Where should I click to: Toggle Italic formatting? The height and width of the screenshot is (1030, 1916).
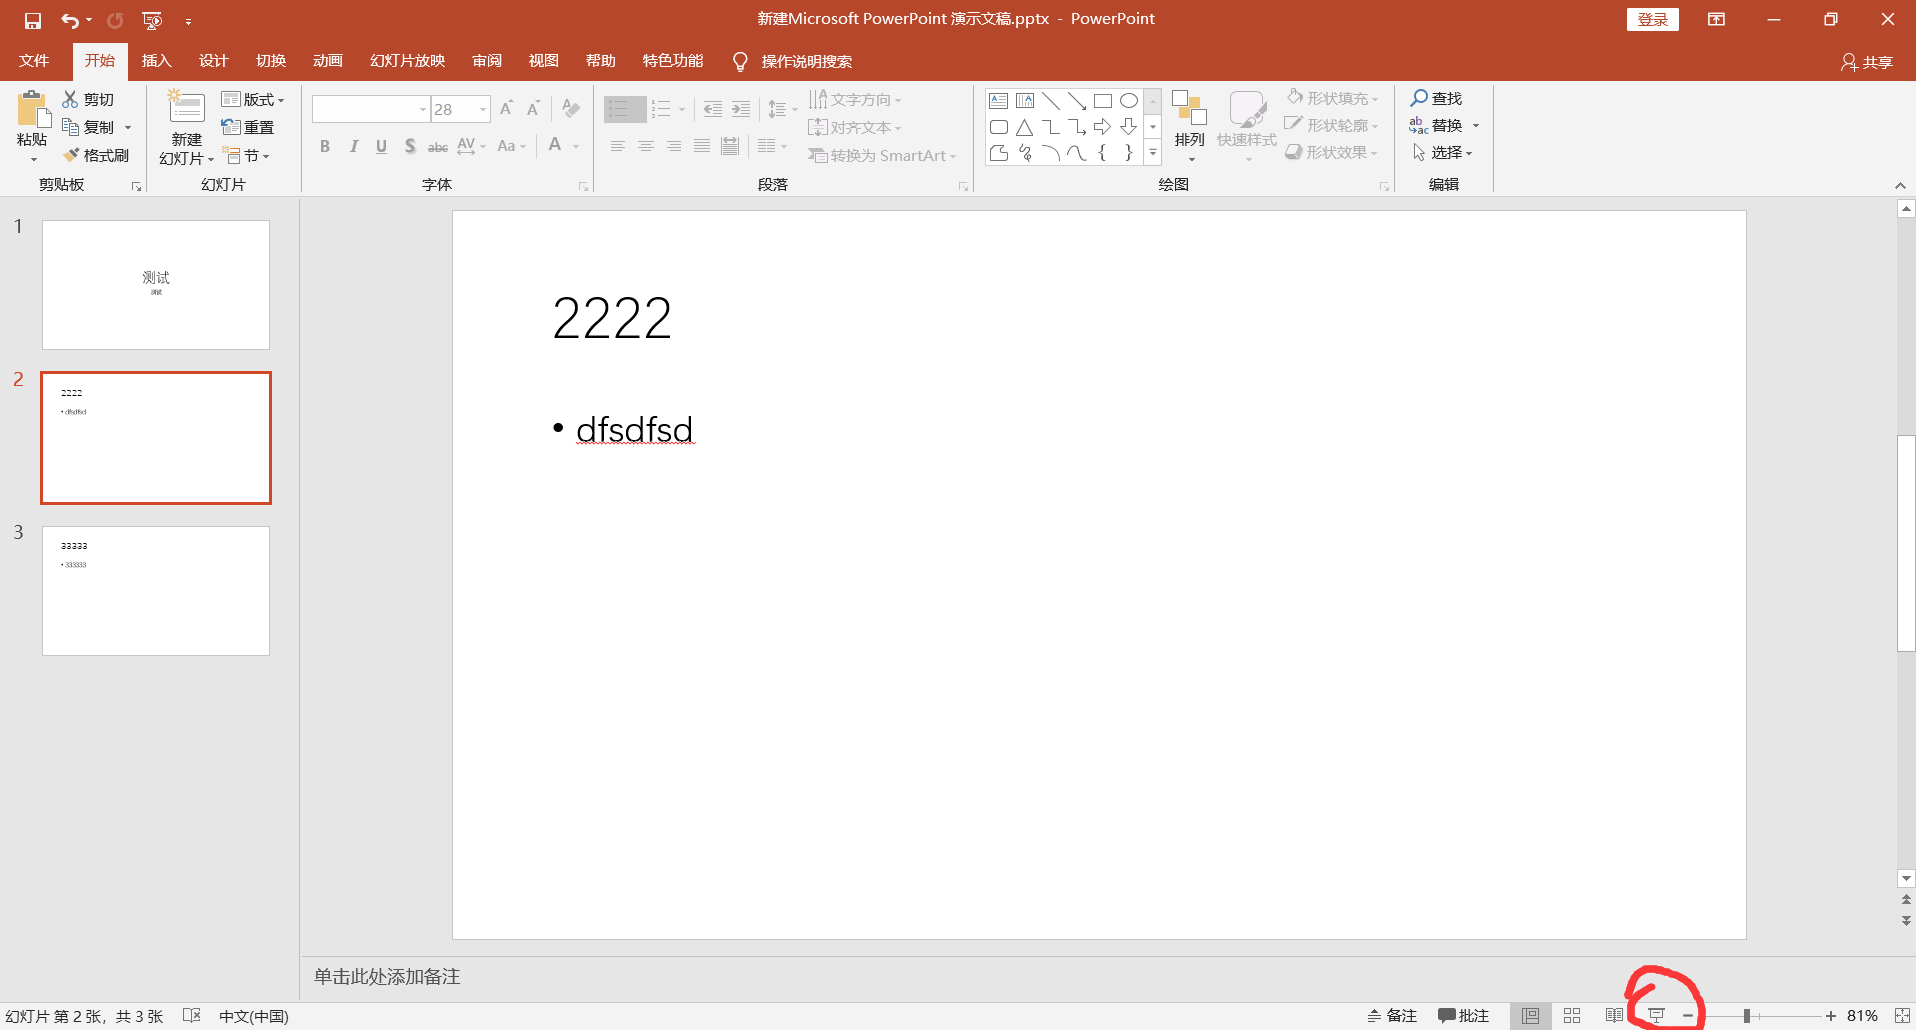[353, 147]
